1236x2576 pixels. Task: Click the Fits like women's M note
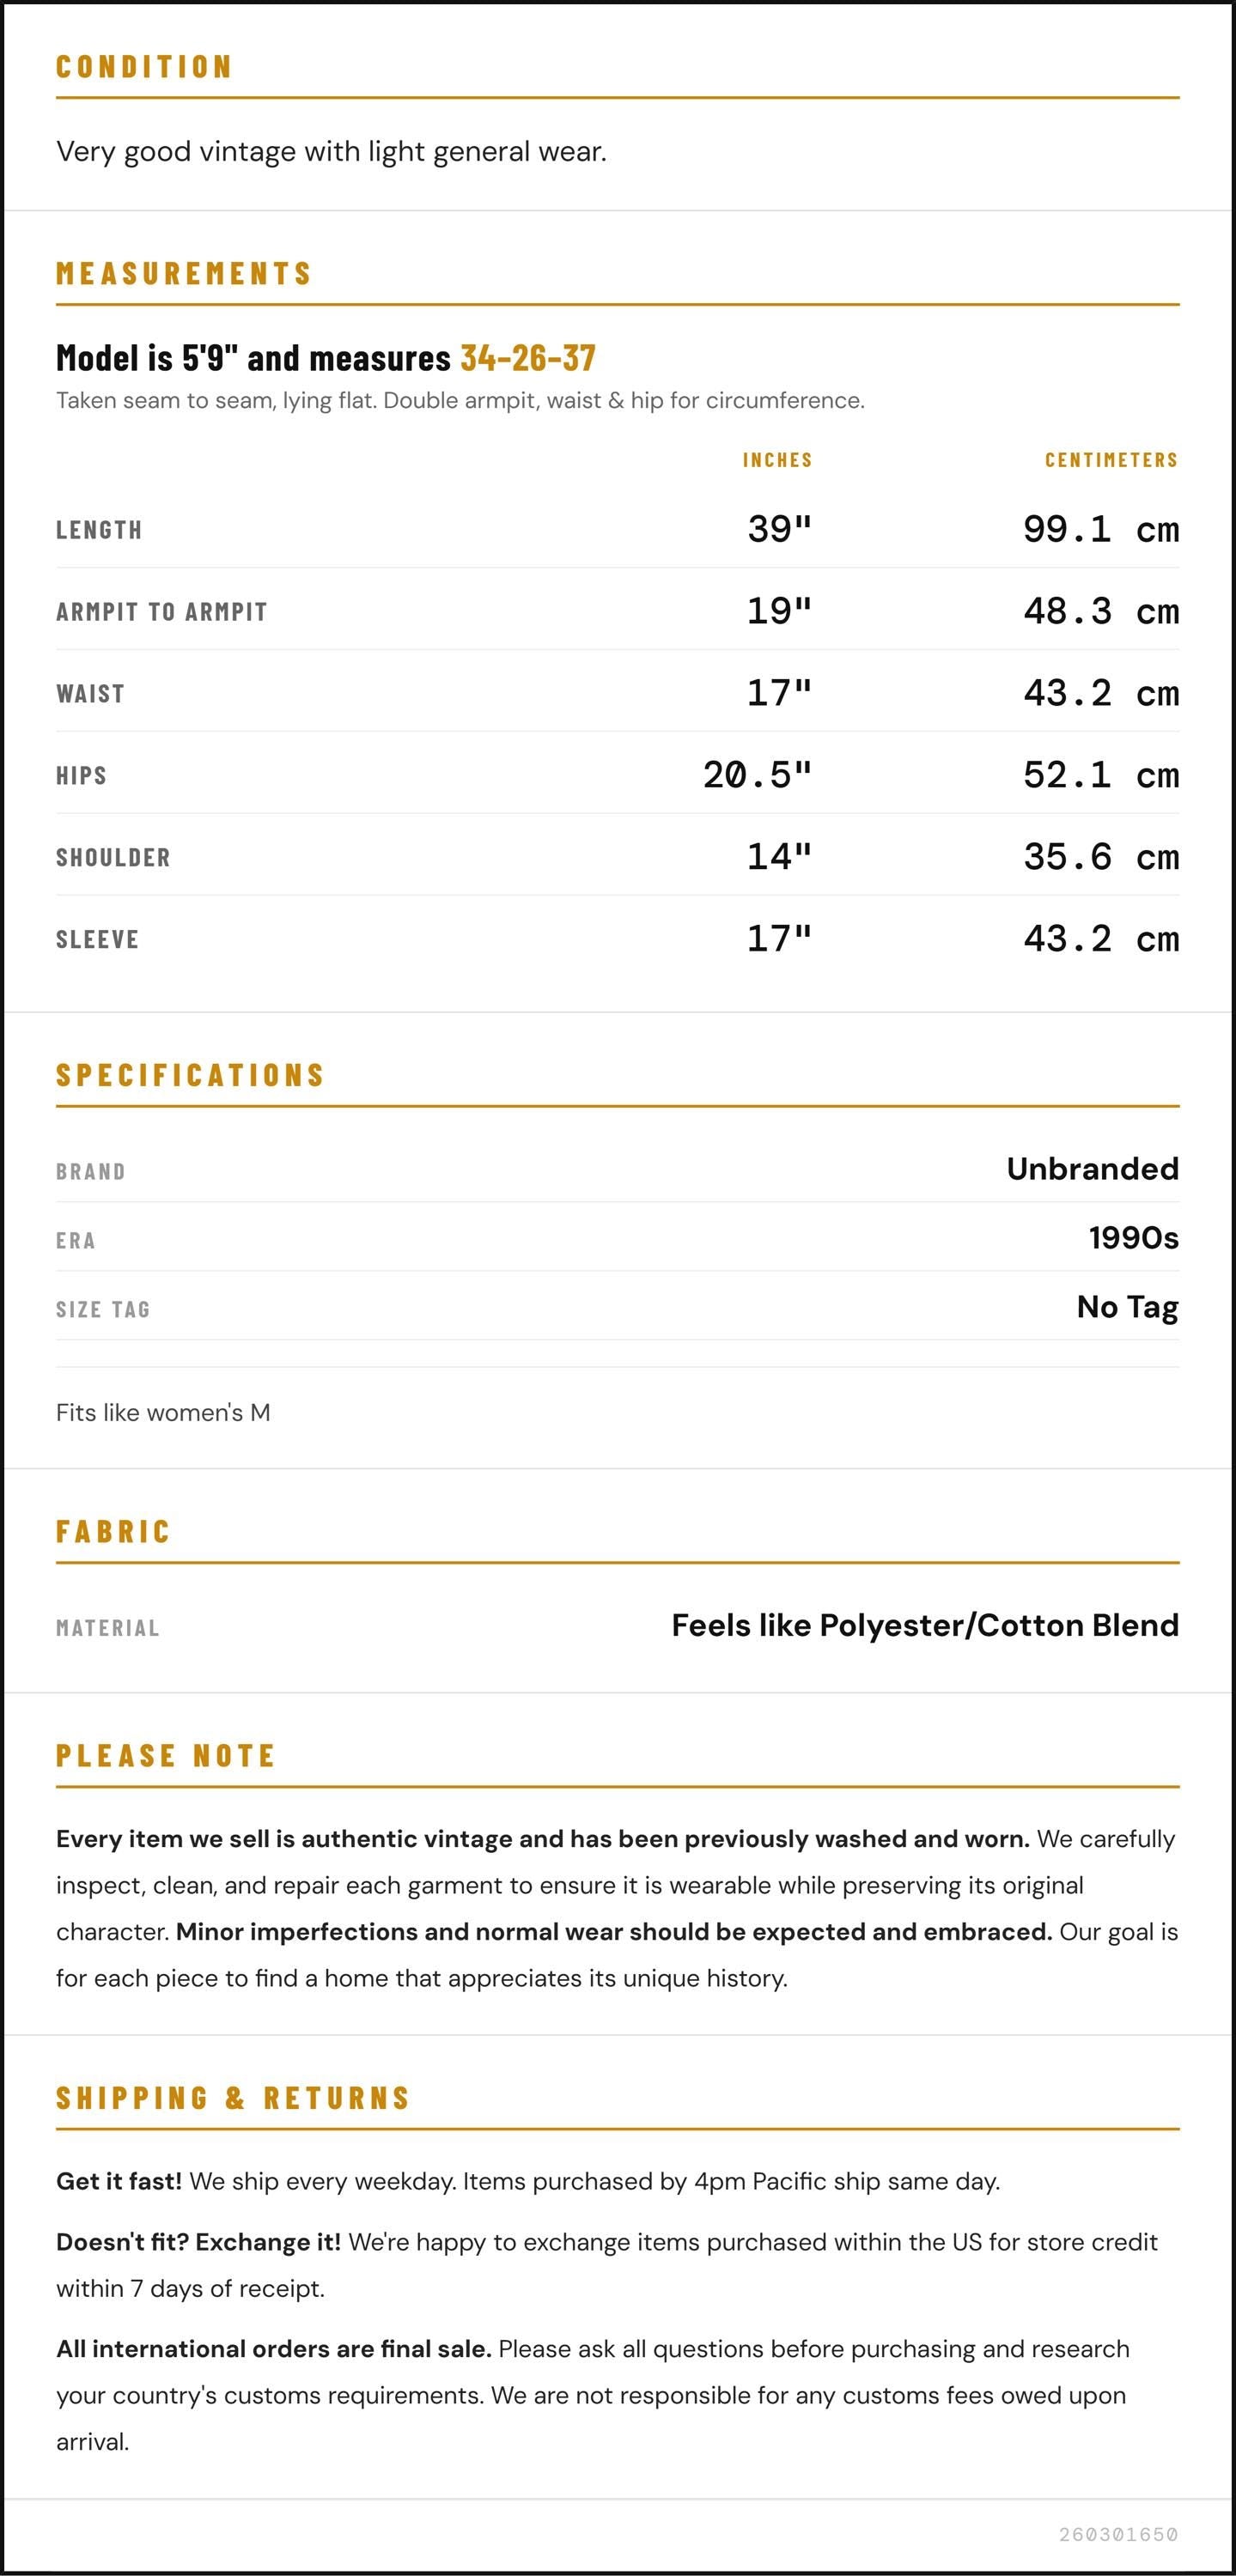tap(163, 1413)
